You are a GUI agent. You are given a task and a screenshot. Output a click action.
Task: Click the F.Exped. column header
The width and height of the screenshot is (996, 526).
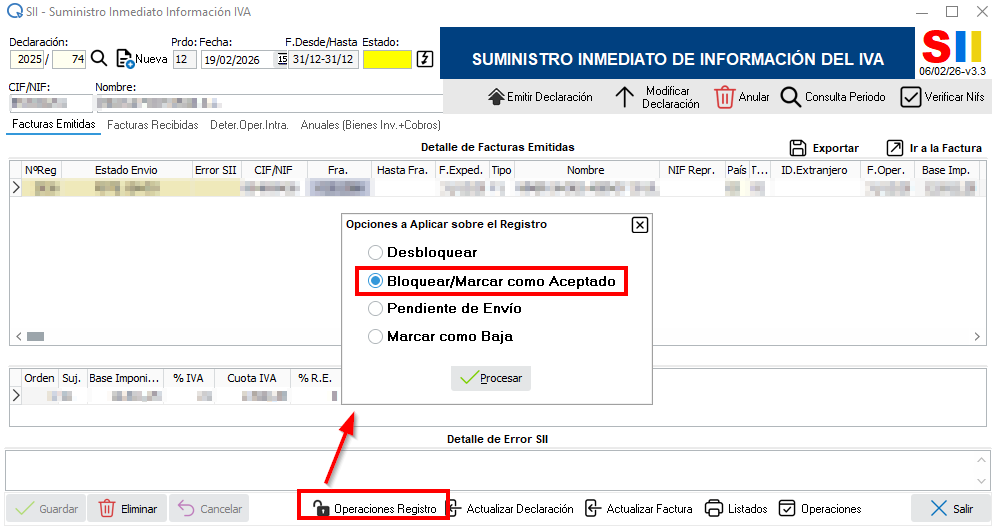click(461, 170)
